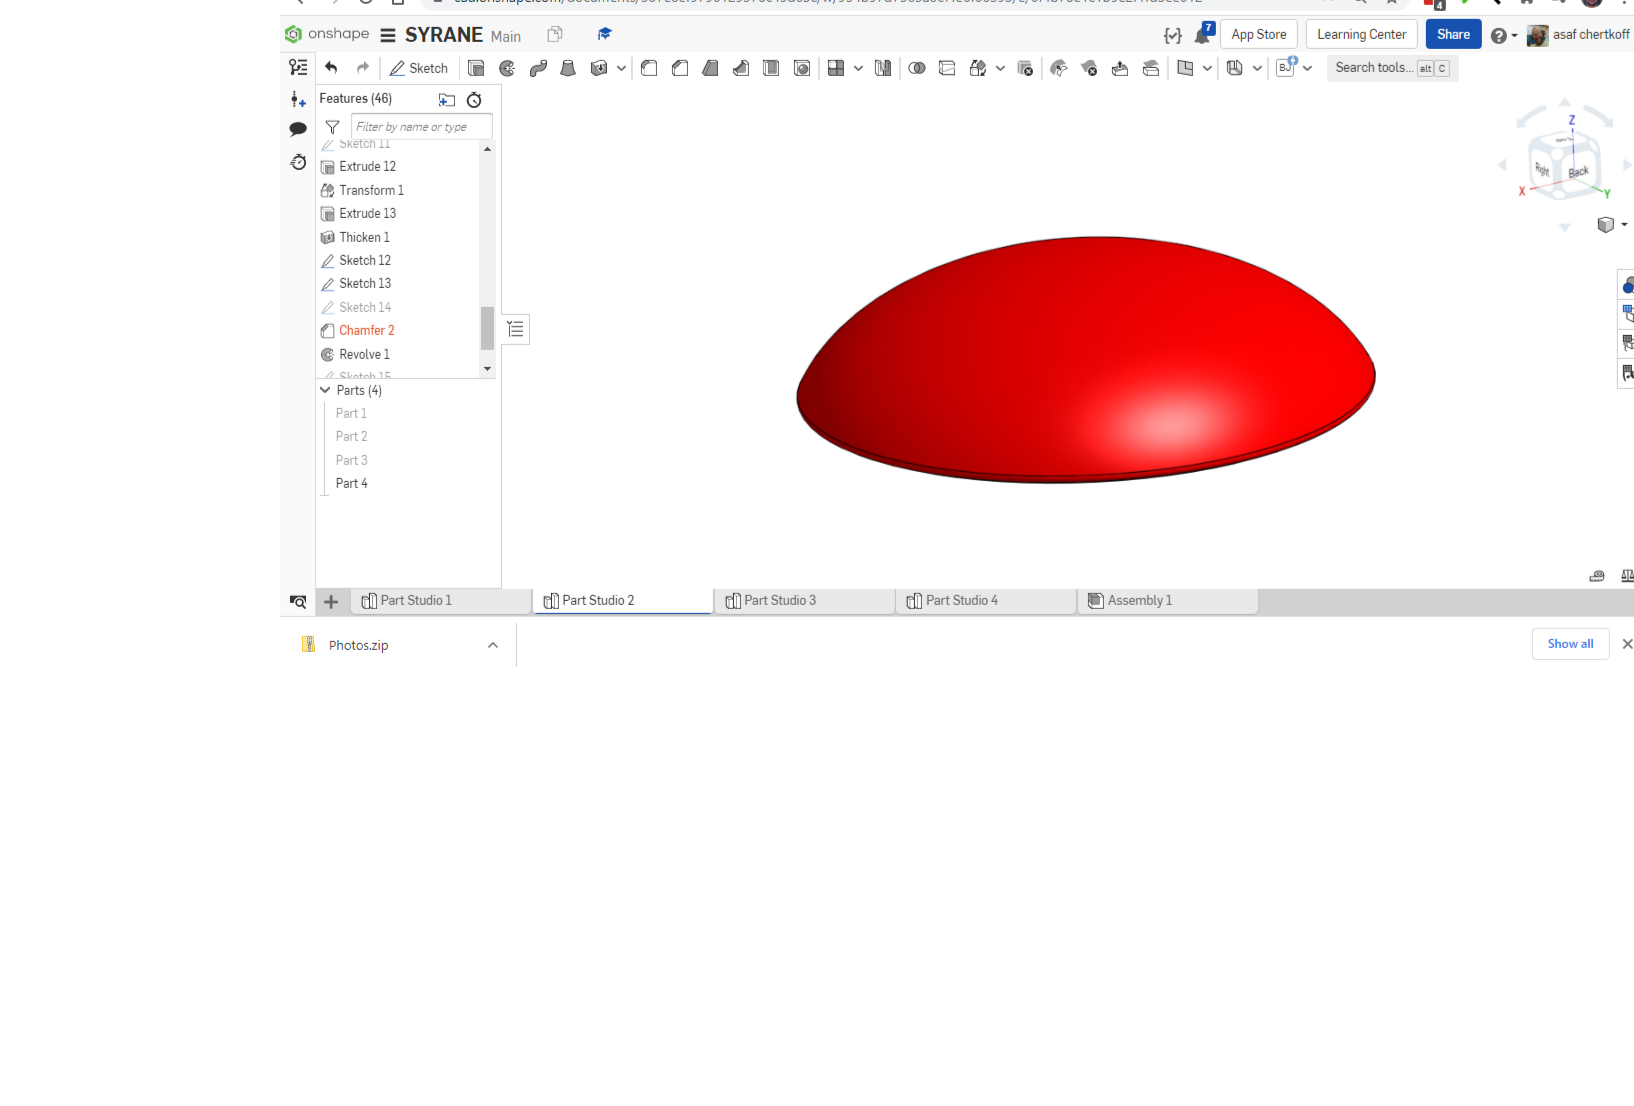Select the Sweep tool icon
The image size is (1634, 1106).
click(538, 68)
